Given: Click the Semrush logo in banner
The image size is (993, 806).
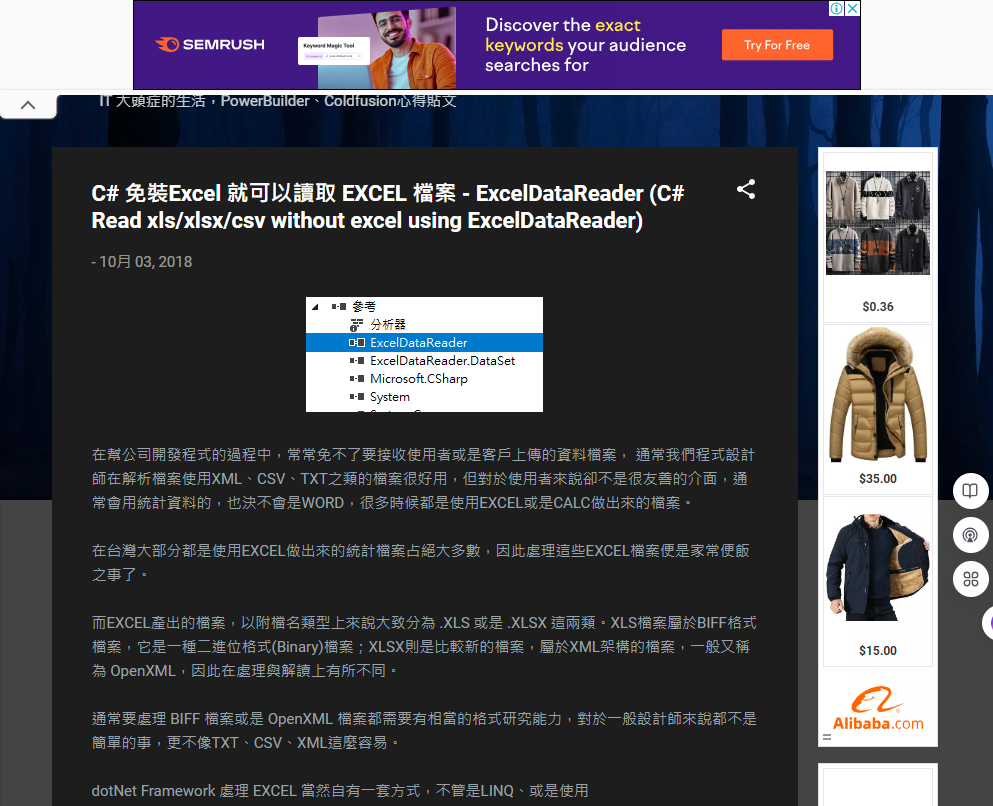Looking at the screenshot, I should coord(210,44).
